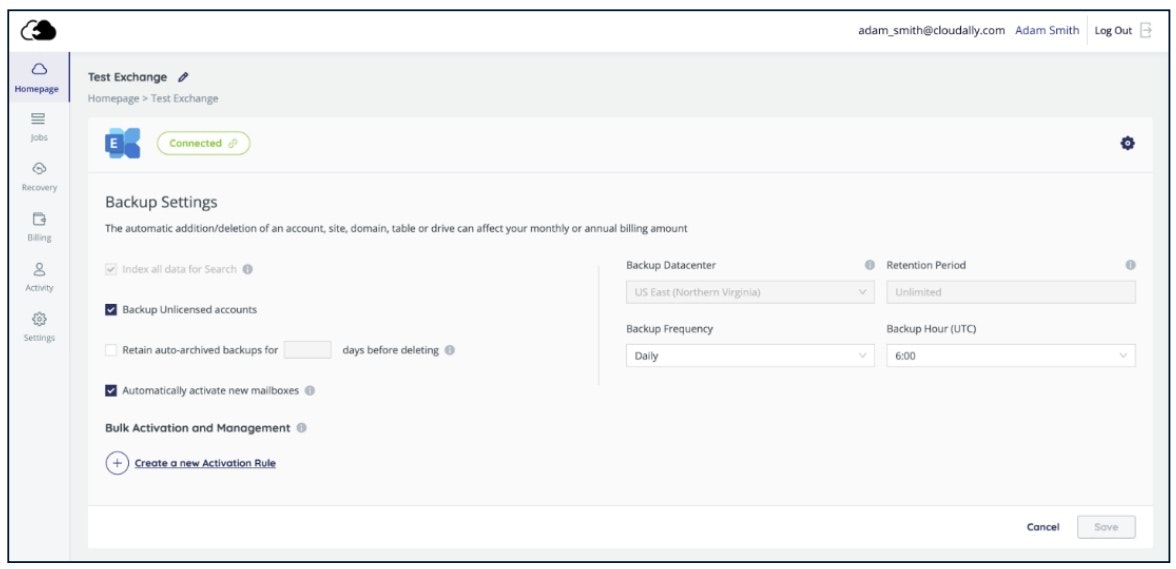1176x569 pixels.
Task: Go to Jobs in the sidebar
Action: (x=38, y=126)
